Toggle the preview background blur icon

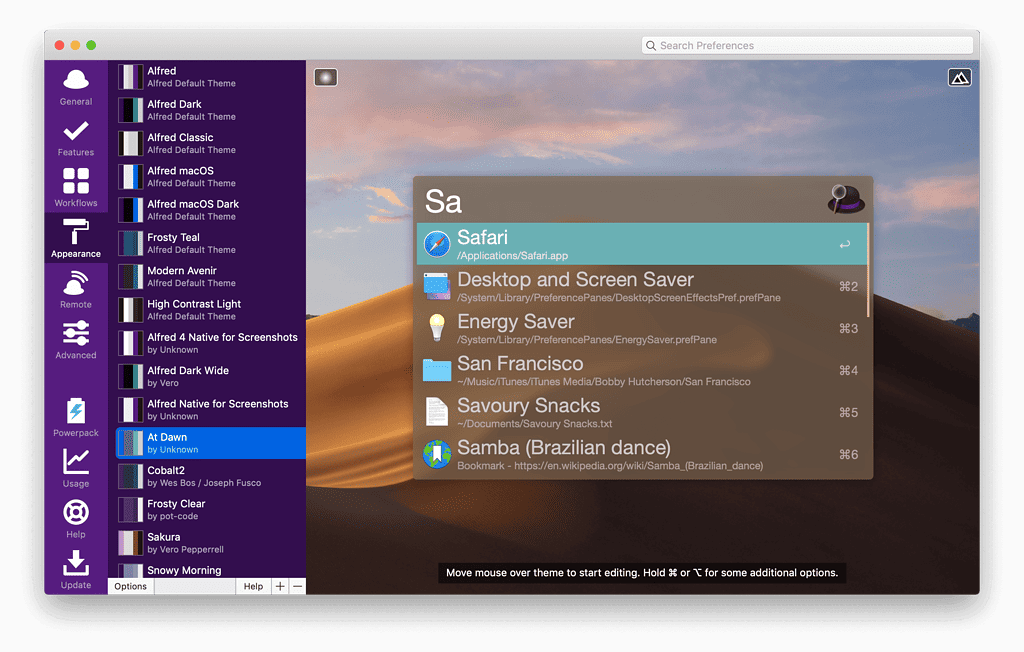326,78
